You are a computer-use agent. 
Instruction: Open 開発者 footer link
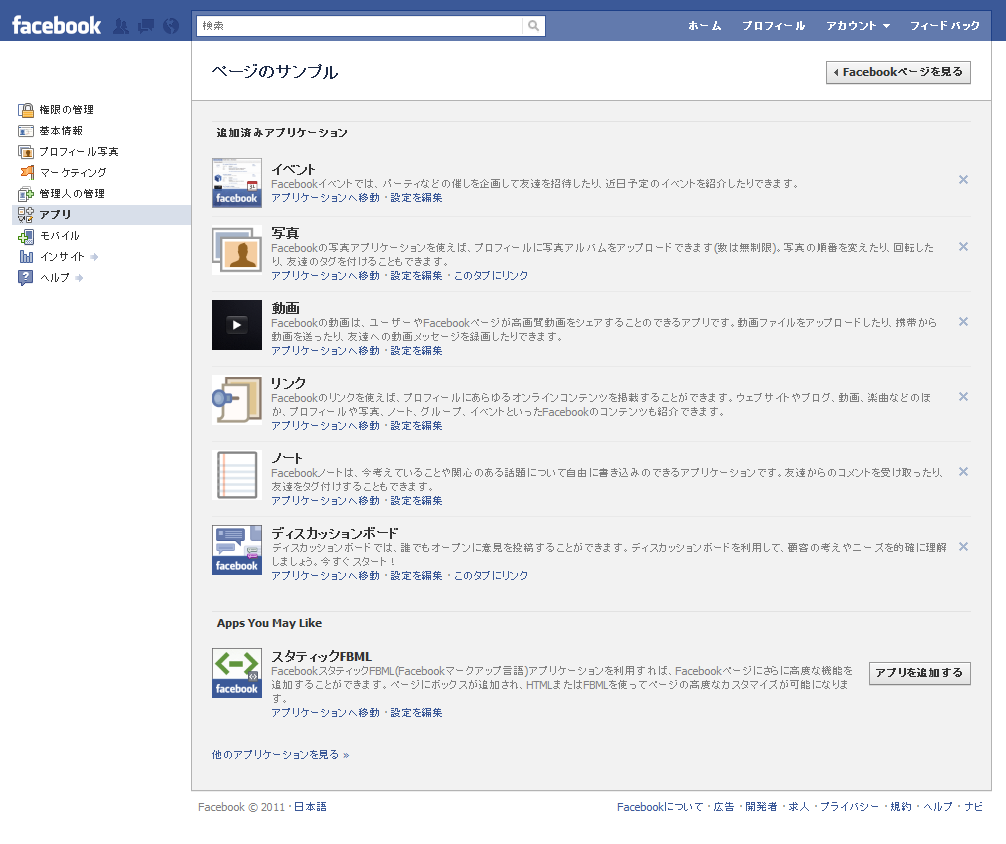(x=761, y=807)
